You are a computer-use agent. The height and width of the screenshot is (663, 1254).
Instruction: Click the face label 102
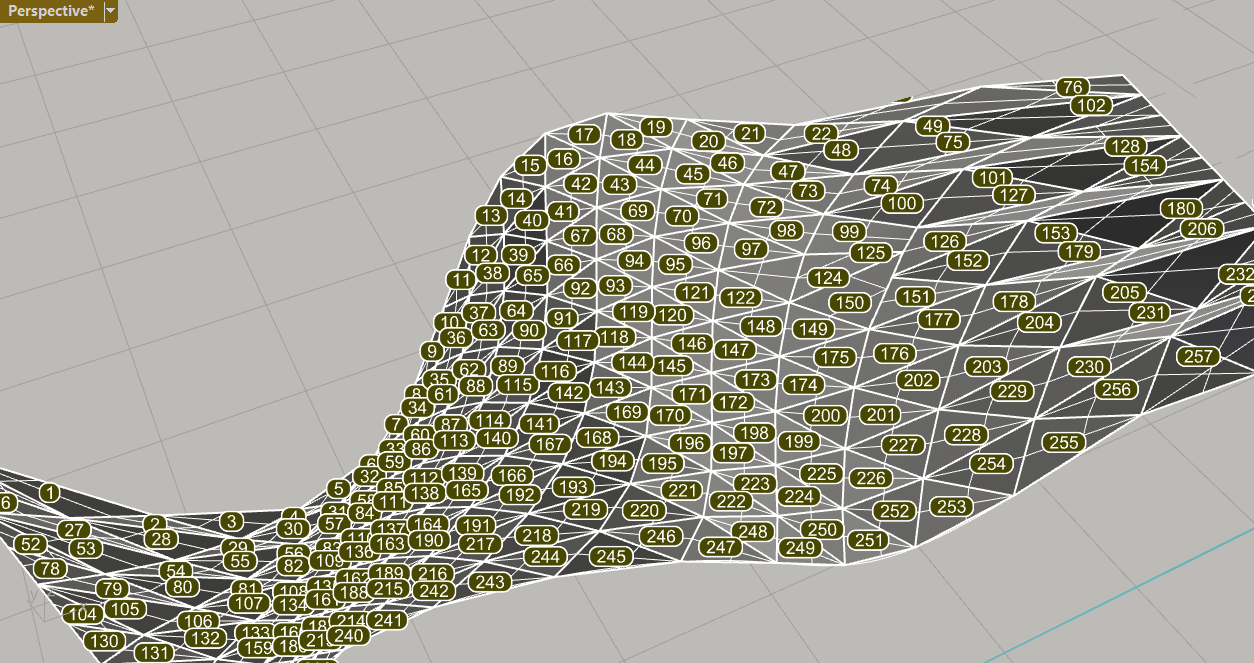click(1091, 105)
